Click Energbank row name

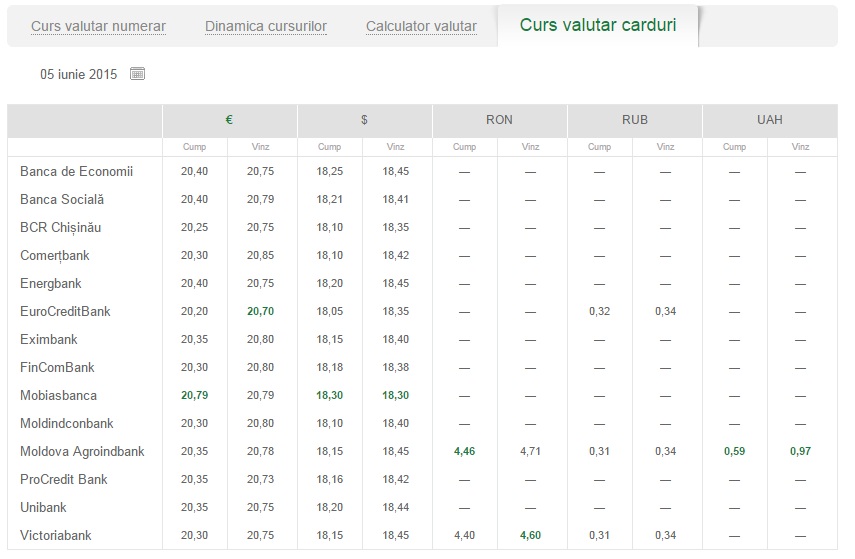pos(51,284)
